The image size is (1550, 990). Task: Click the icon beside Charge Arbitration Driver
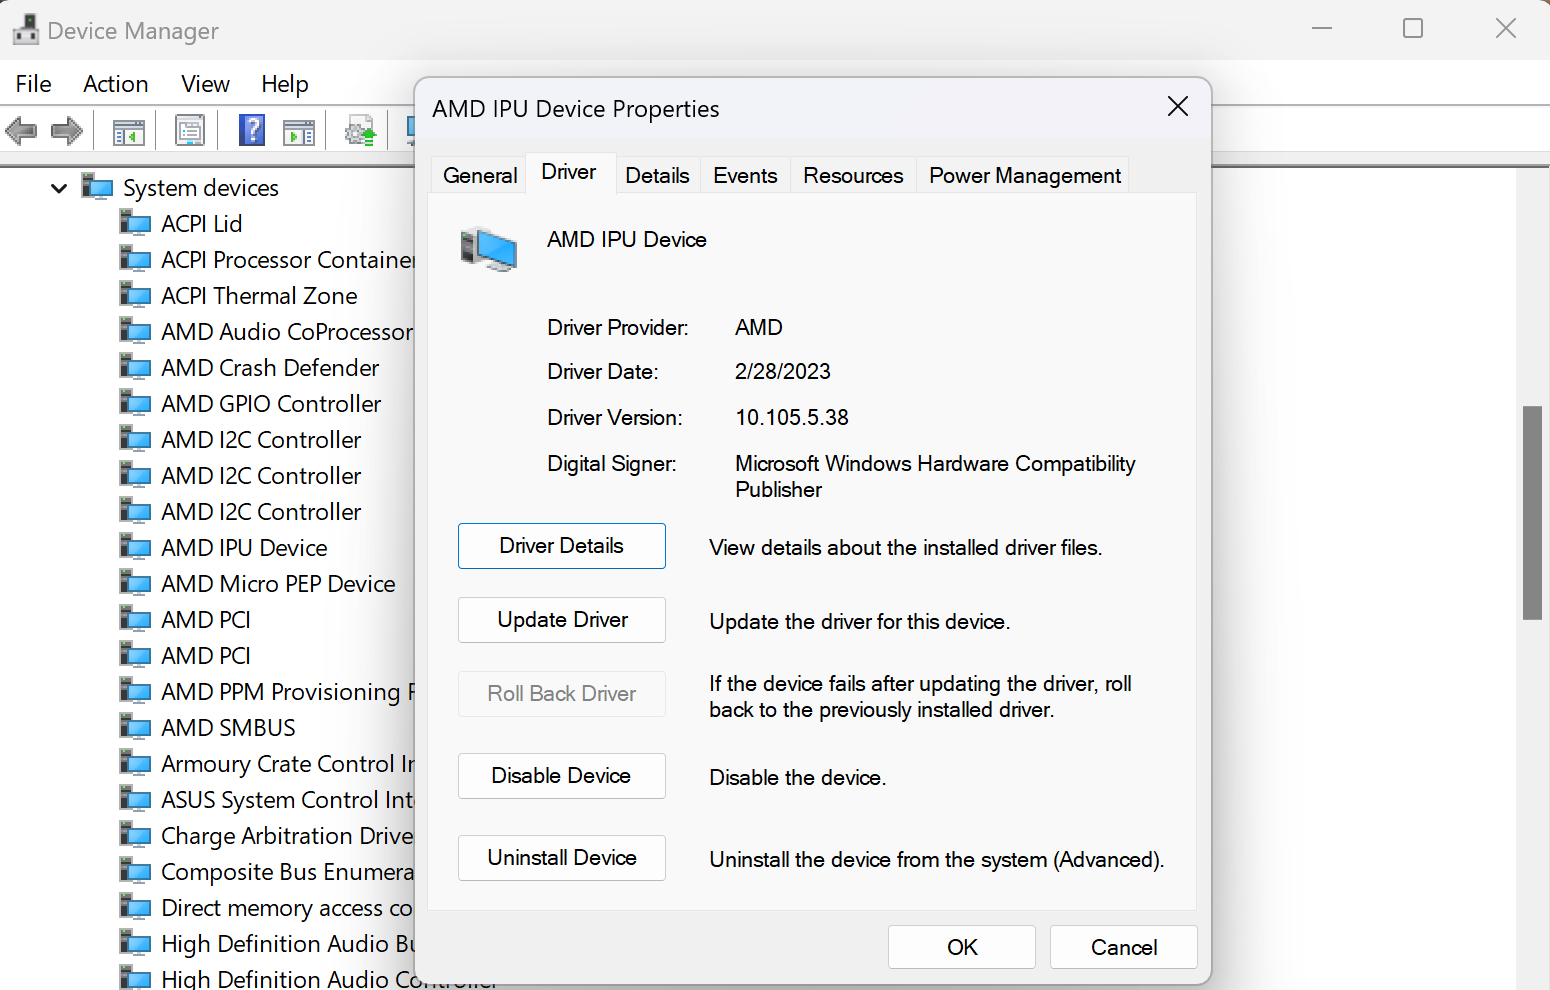click(135, 833)
